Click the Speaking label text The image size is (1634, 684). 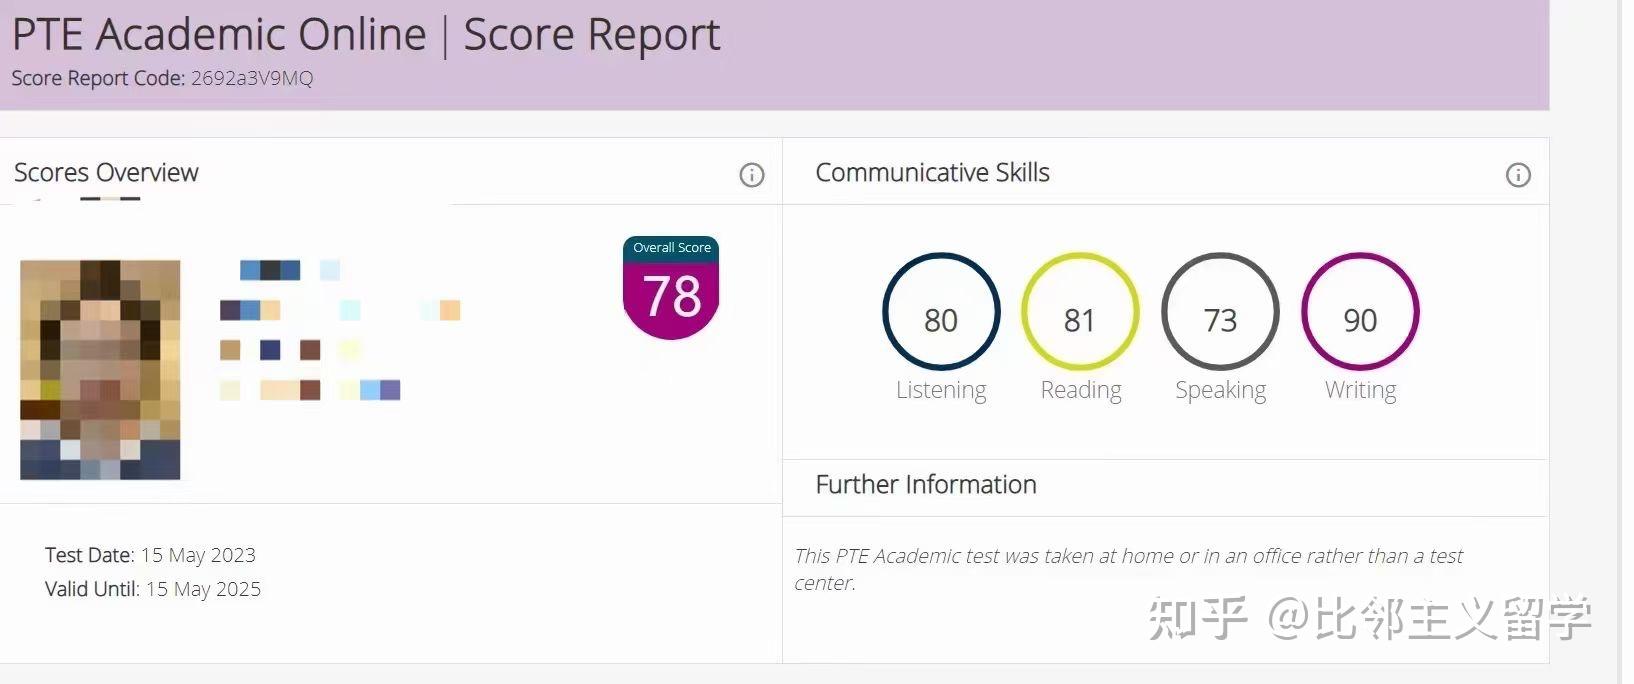(1220, 390)
